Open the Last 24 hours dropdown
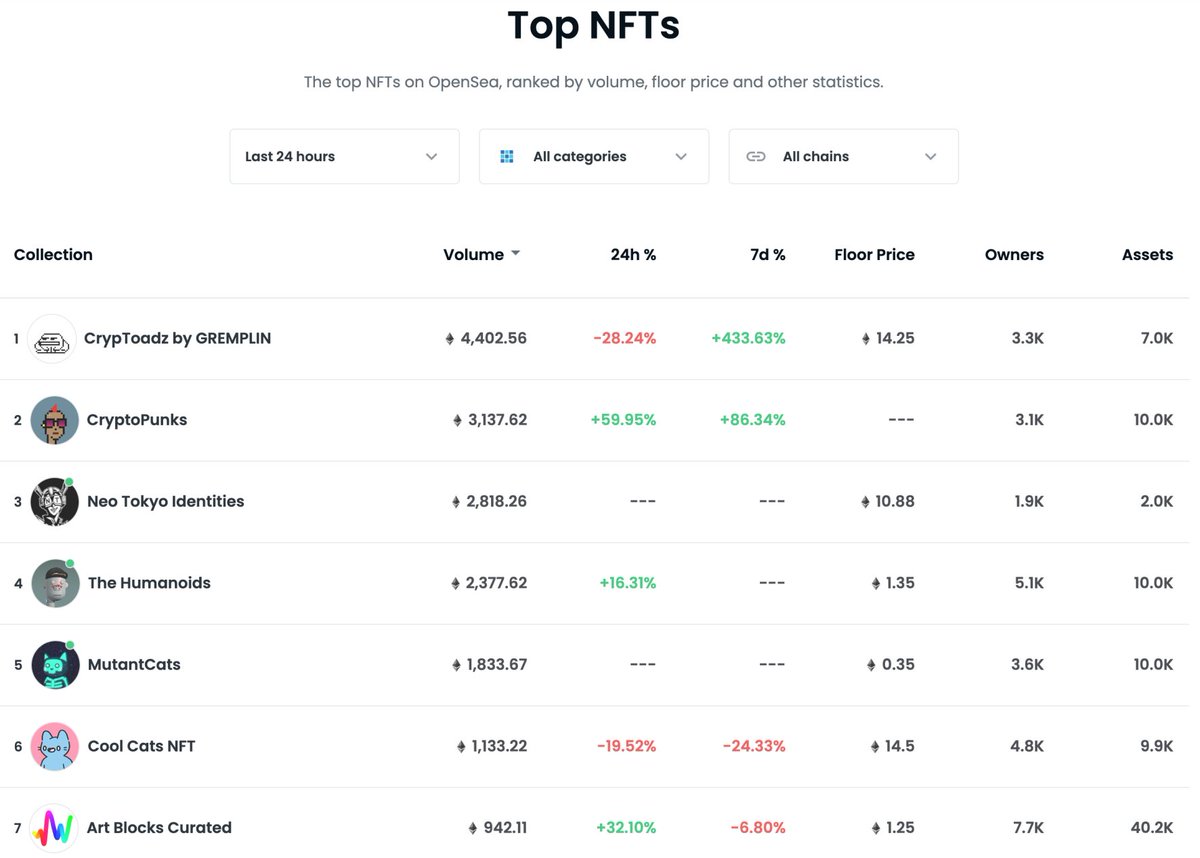Image resolution: width=1200 pixels, height=858 pixels. [344, 156]
